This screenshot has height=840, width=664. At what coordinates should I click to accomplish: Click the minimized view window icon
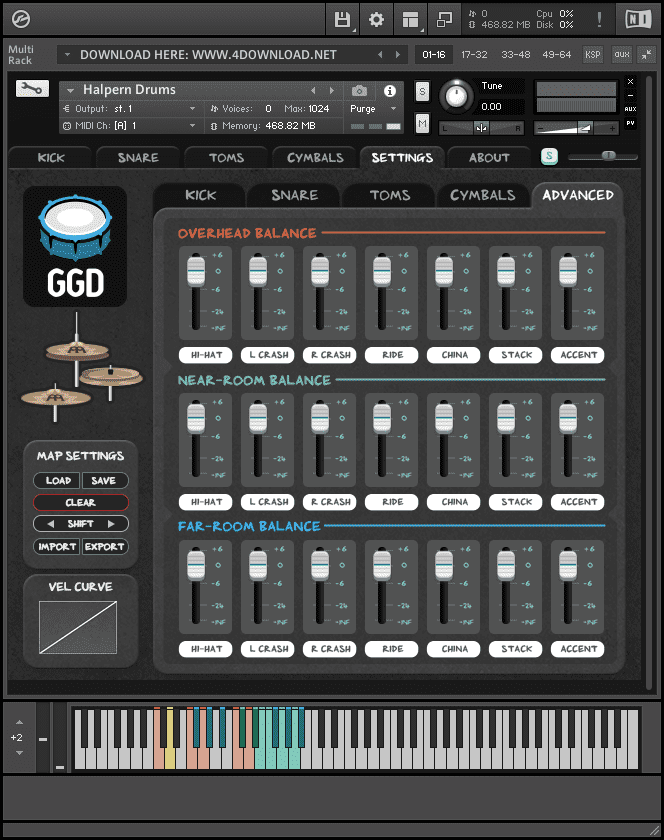444,20
